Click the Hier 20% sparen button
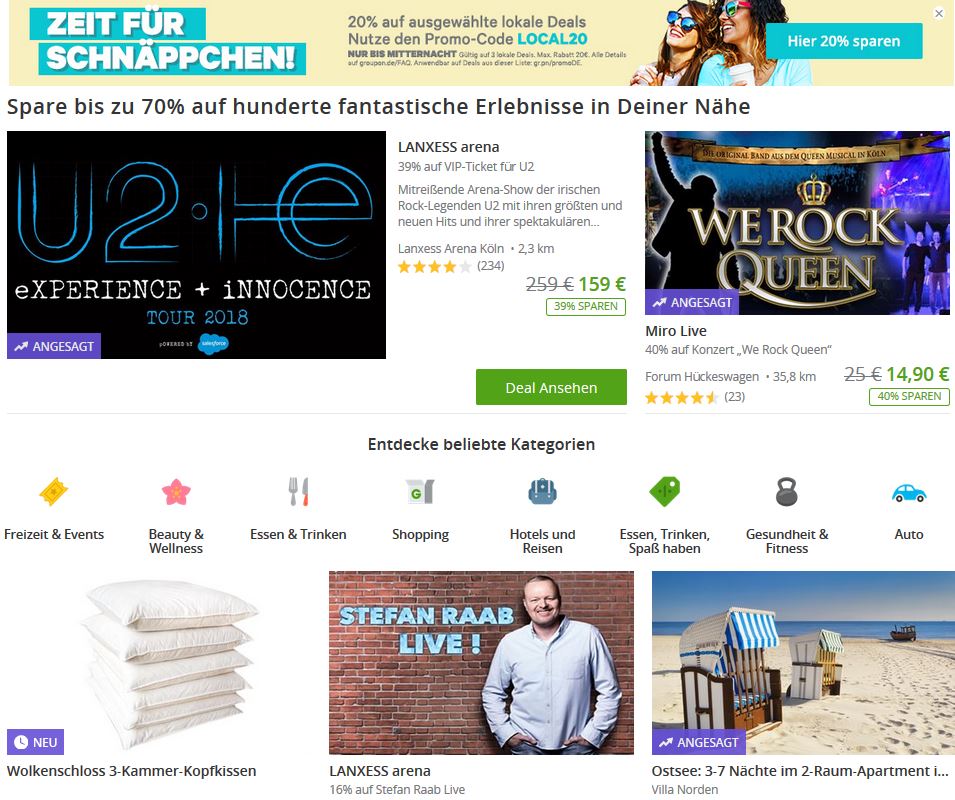 click(x=844, y=41)
